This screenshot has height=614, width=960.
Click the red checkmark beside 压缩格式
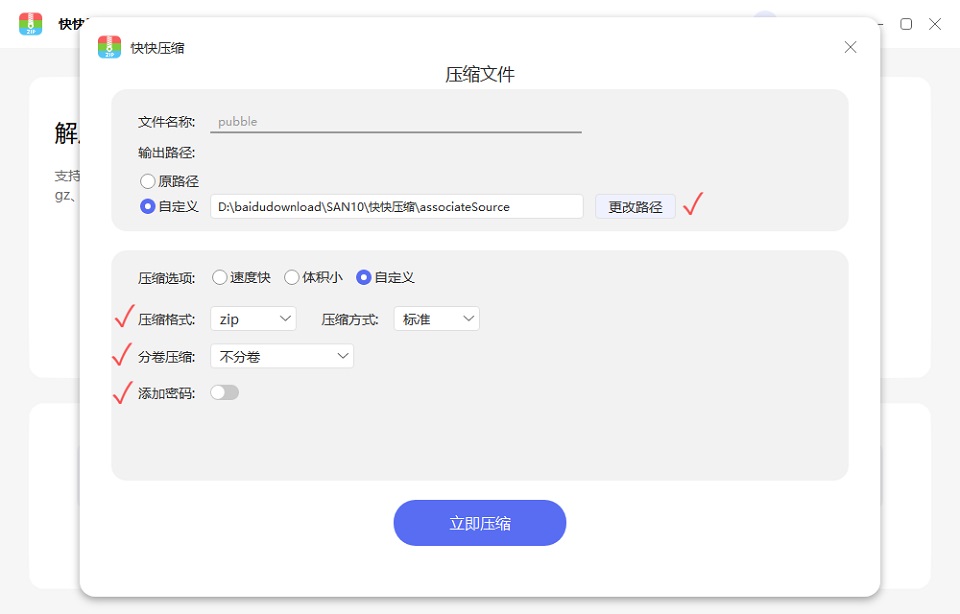click(x=123, y=317)
